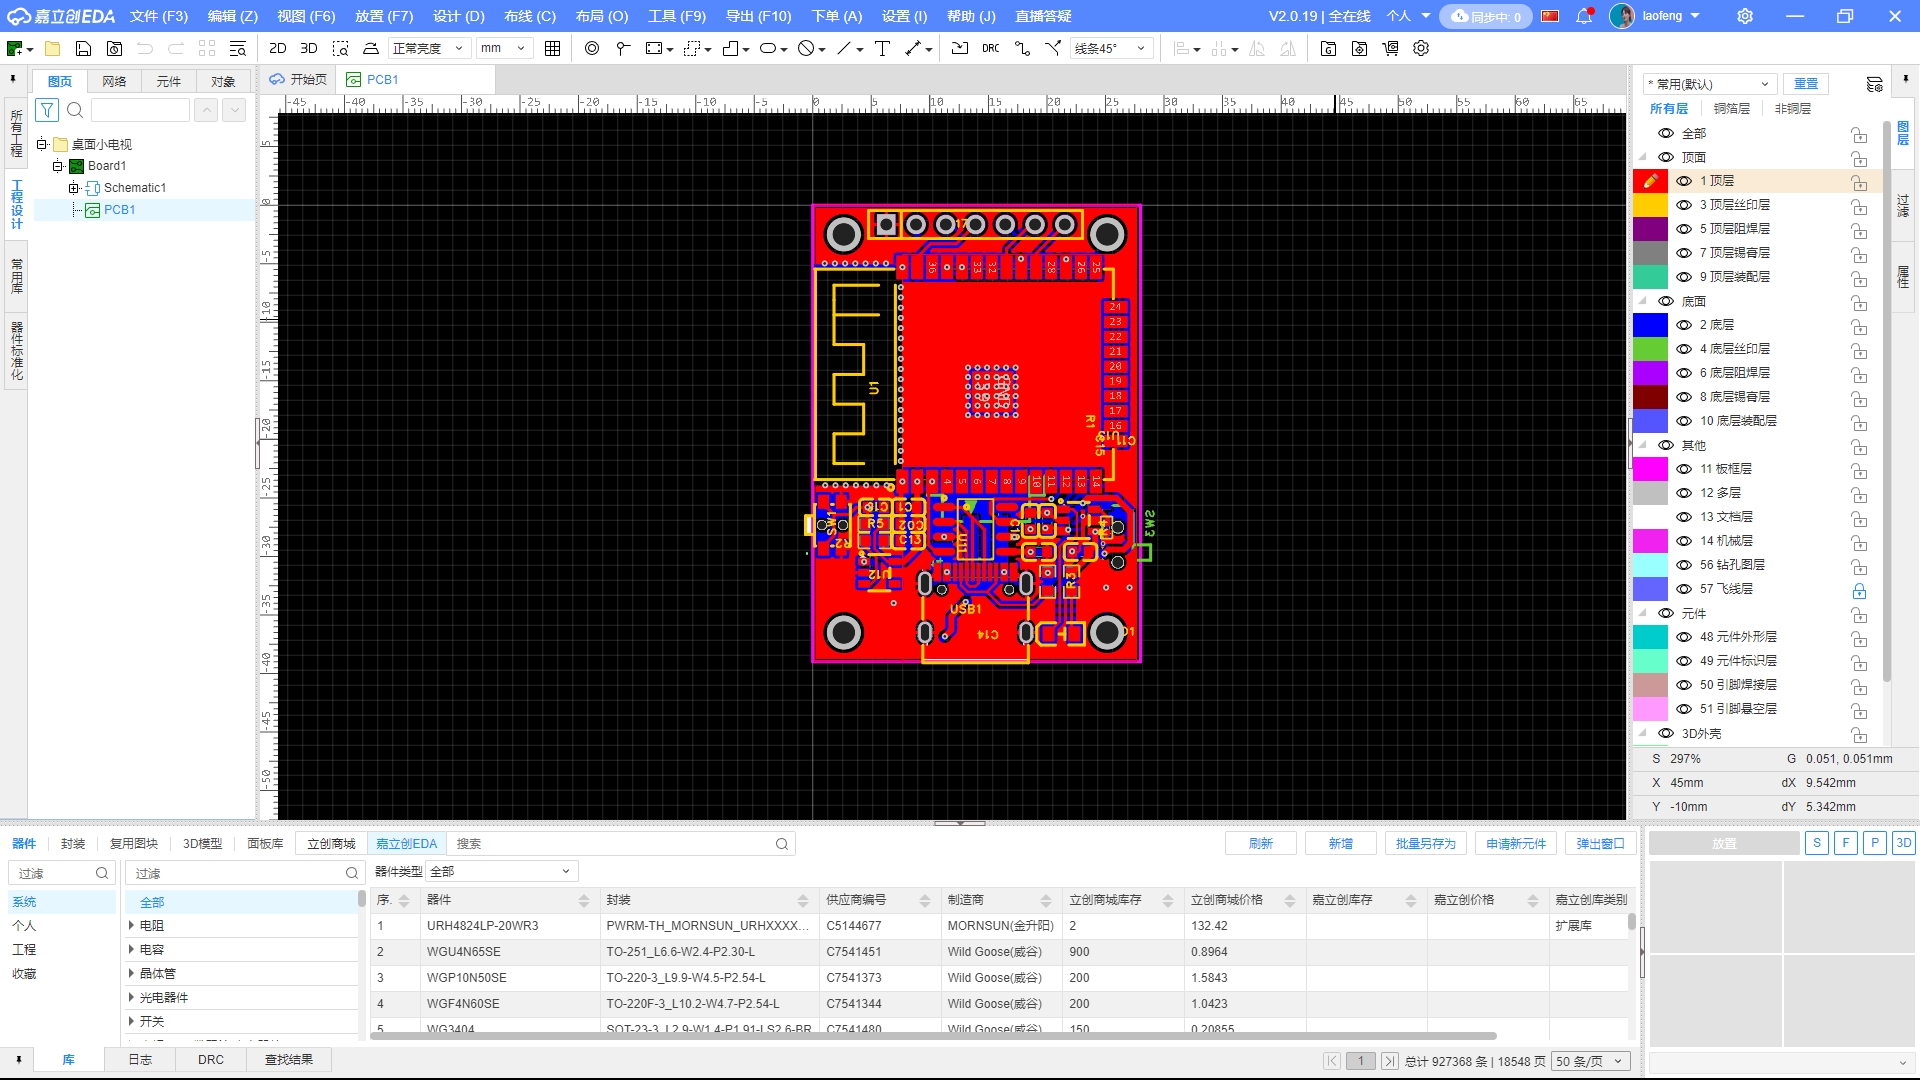Run DRC check from toolbar
The width and height of the screenshot is (1920, 1080).
(x=990, y=48)
